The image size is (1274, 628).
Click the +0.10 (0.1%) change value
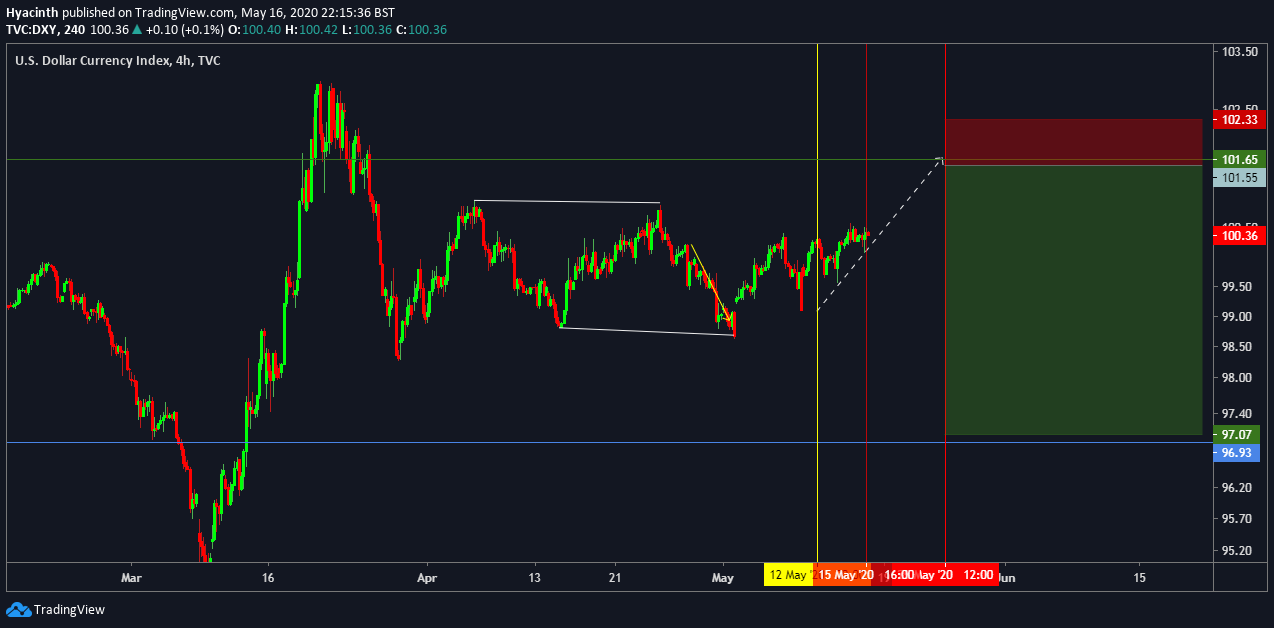(186, 30)
